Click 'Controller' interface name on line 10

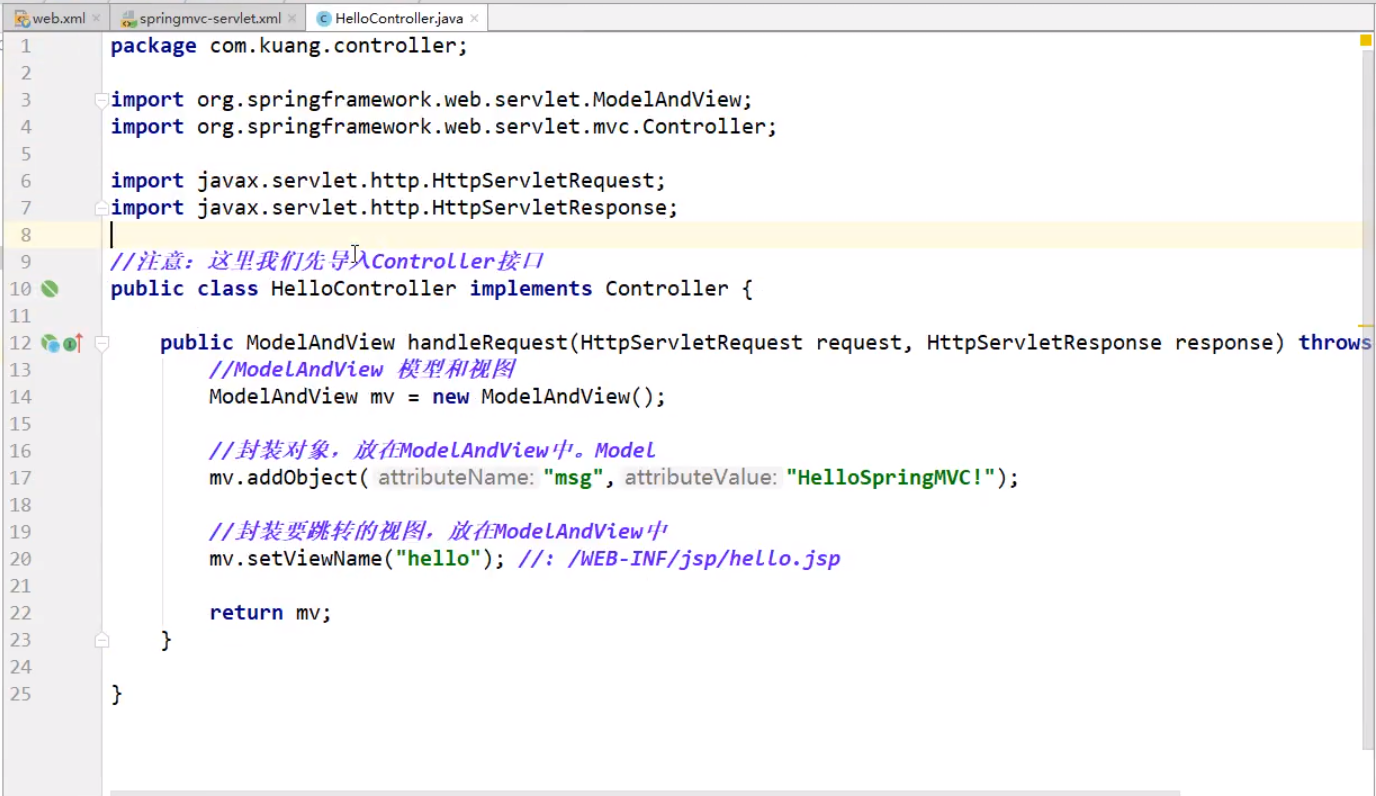pos(667,289)
